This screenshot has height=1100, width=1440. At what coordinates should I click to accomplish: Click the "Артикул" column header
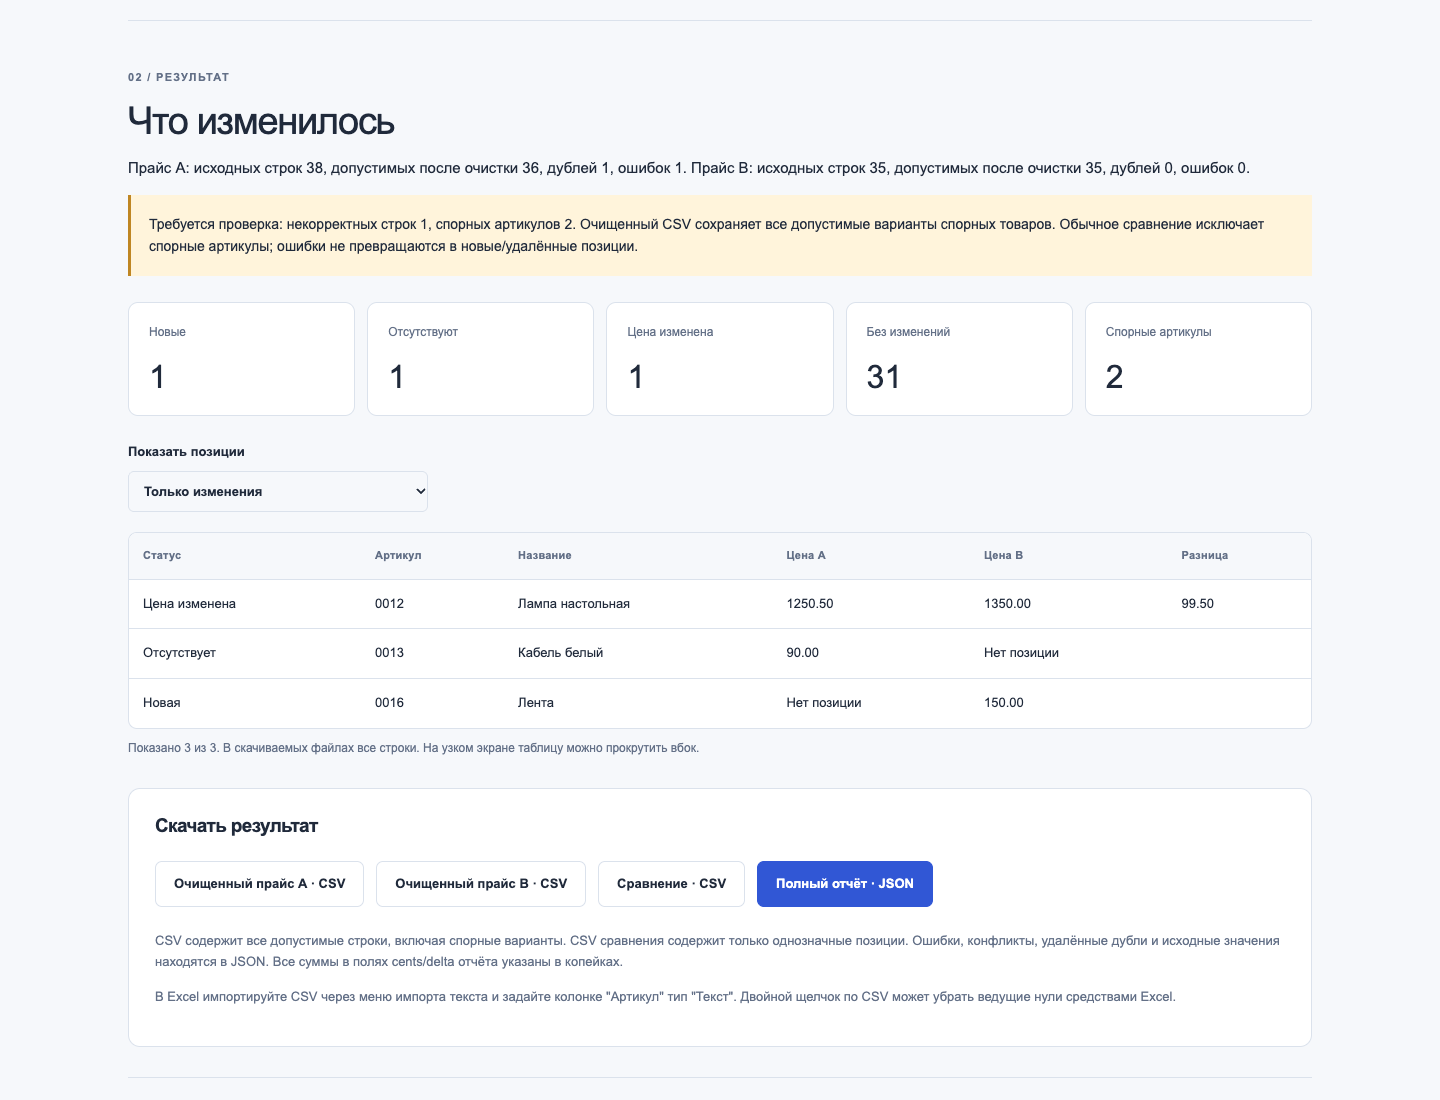[x=398, y=555]
